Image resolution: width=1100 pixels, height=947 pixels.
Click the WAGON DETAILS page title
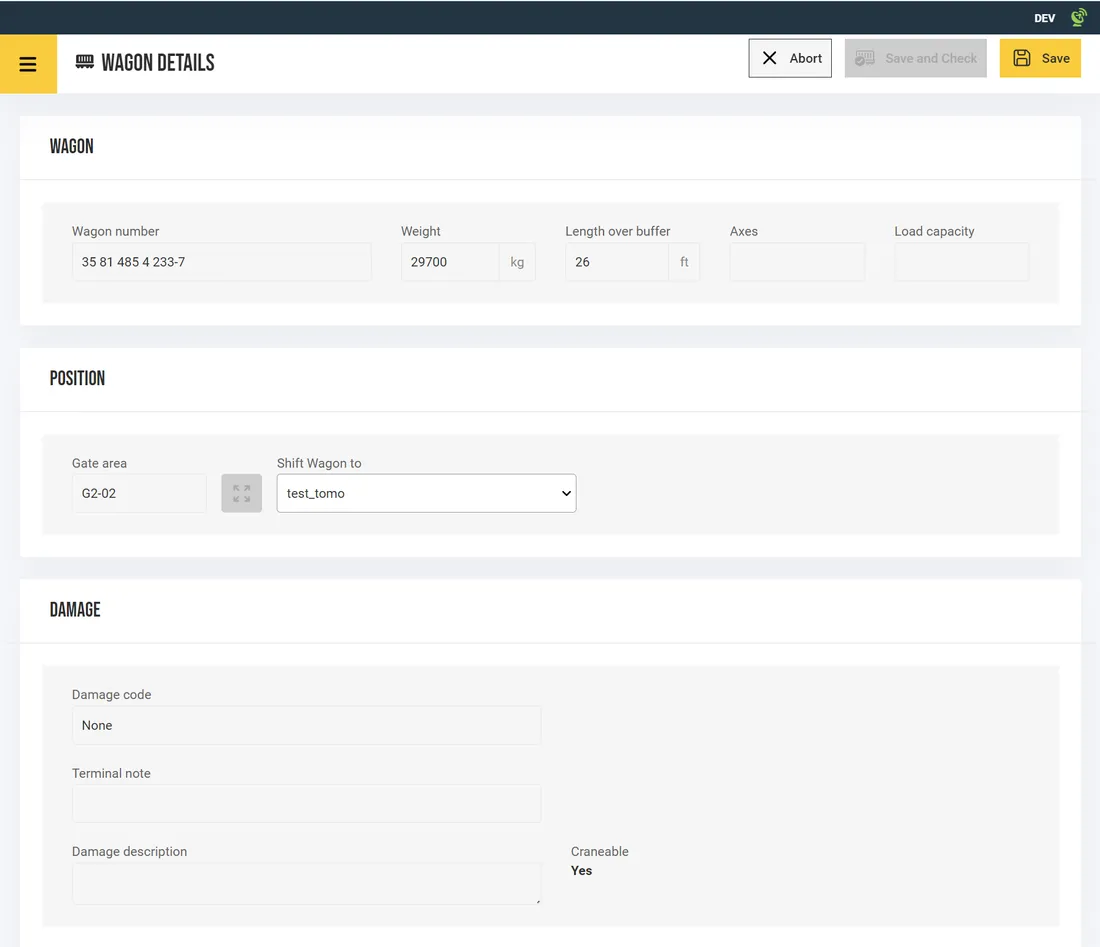158,62
